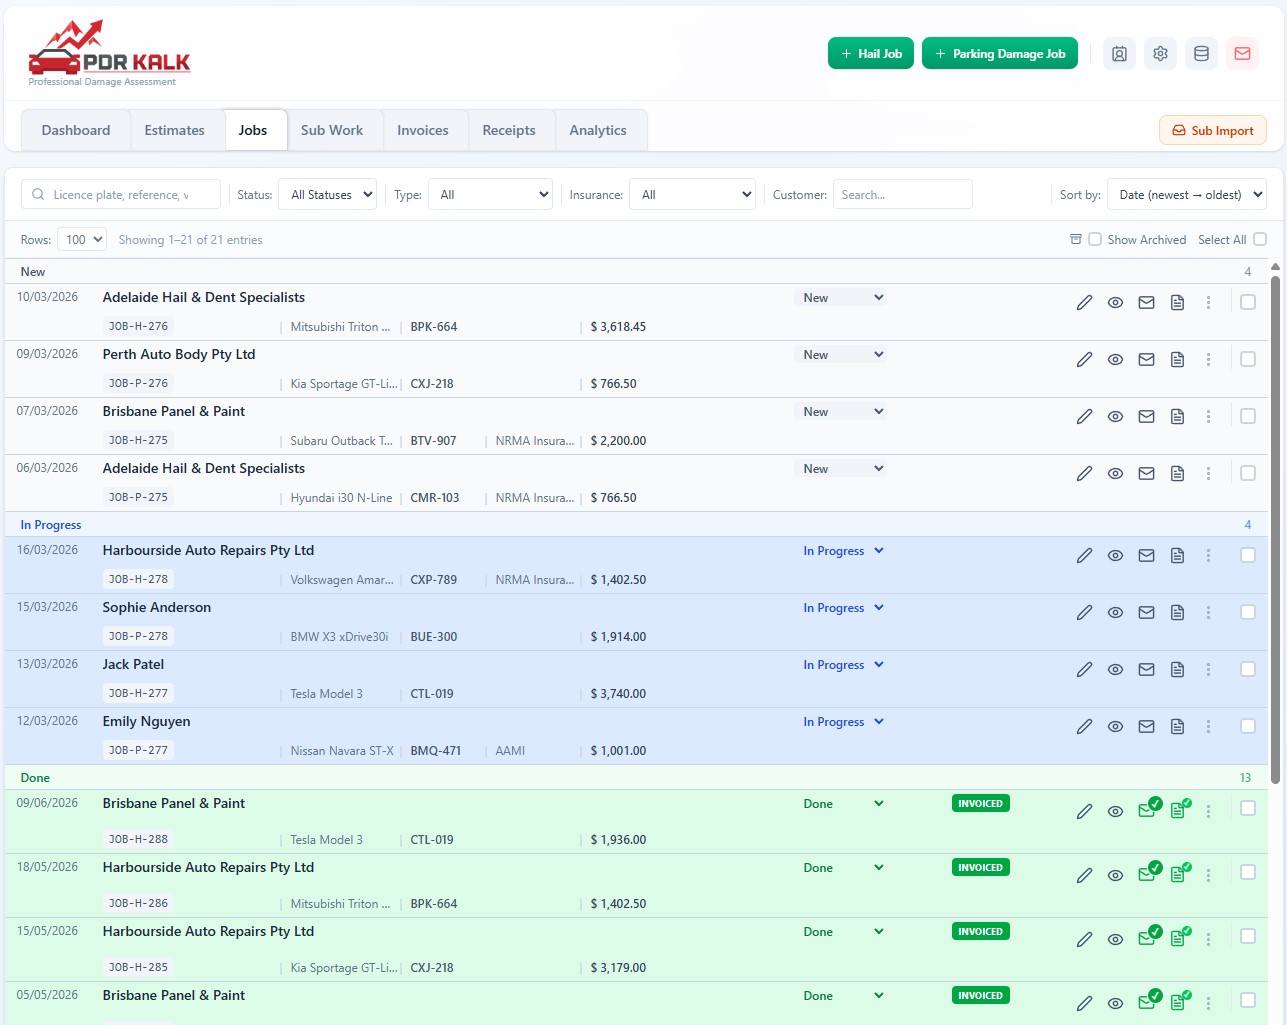Open the New status dropdown for JOB-H-276
Viewport: 1287px width, 1025px height.
841,298
